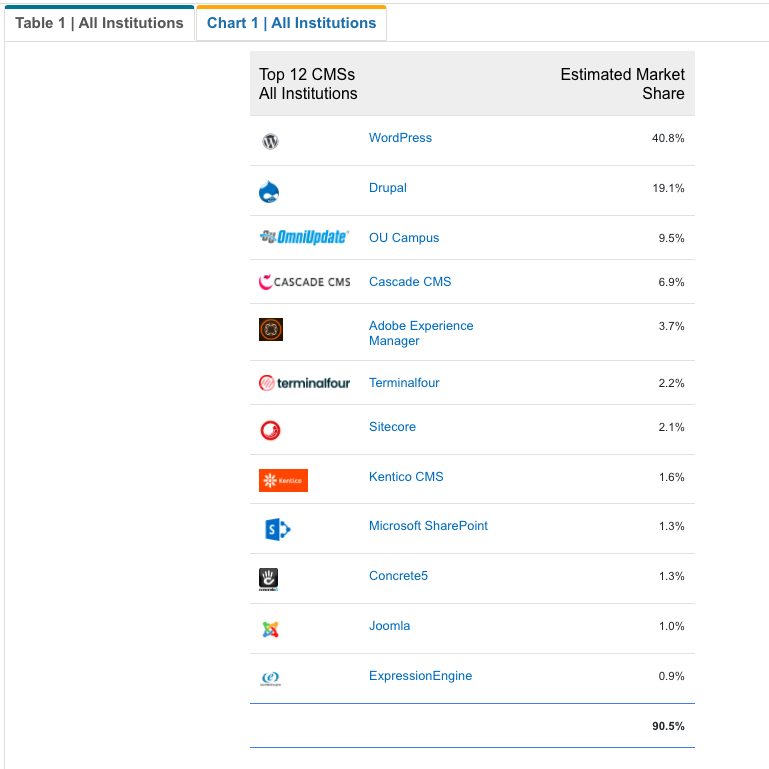Click the Concrete5 hand icon
Viewport: 769px width, 769px height.
point(268,579)
